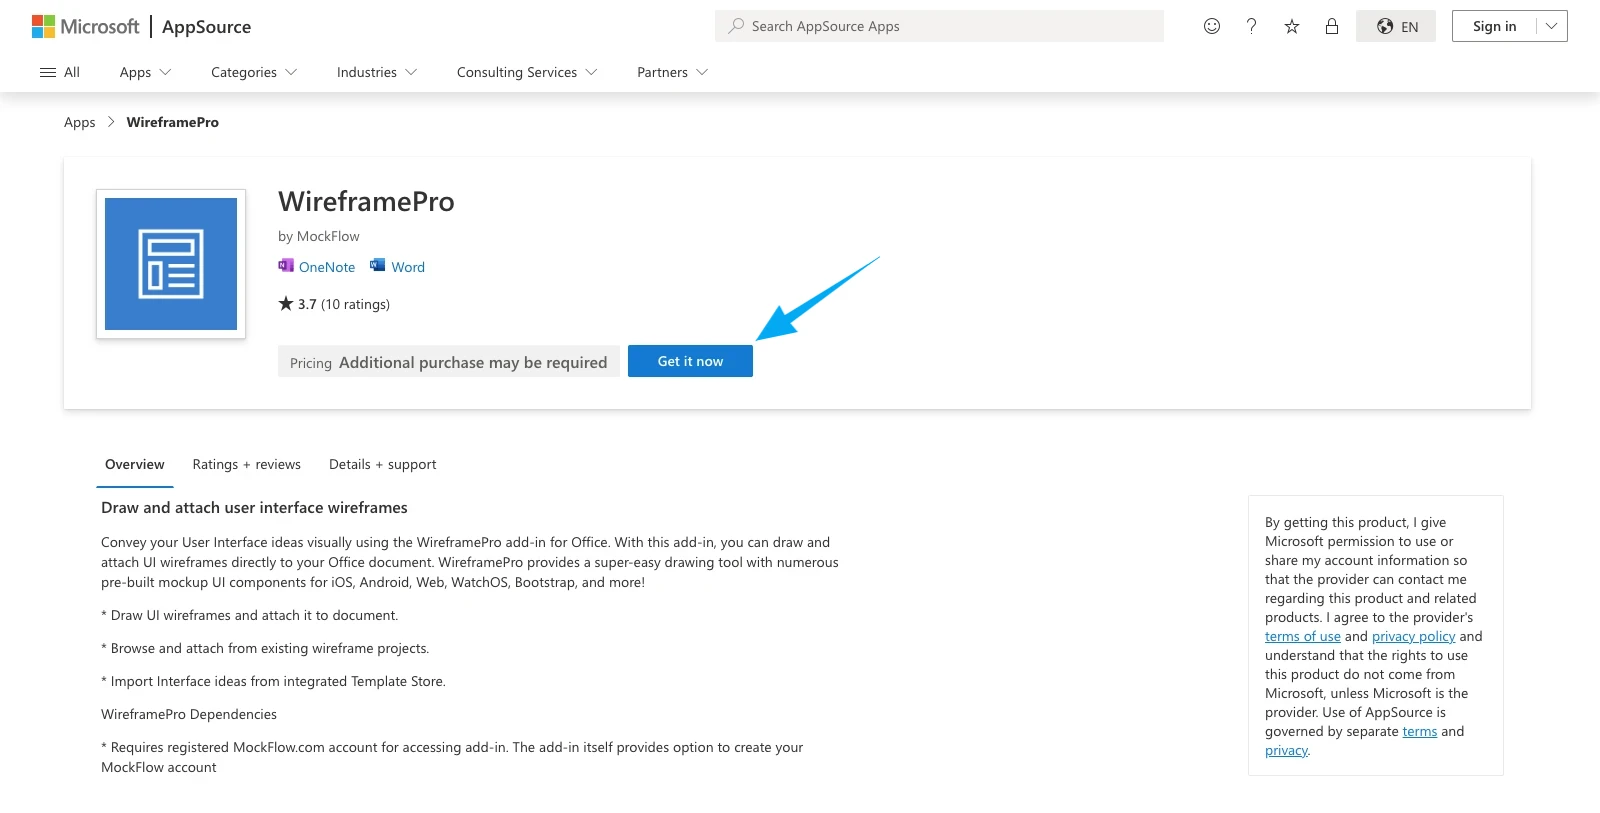Click the WireframePro app logo thumbnail
The height and width of the screenshot is (813, 1600).
coord(171,264)
